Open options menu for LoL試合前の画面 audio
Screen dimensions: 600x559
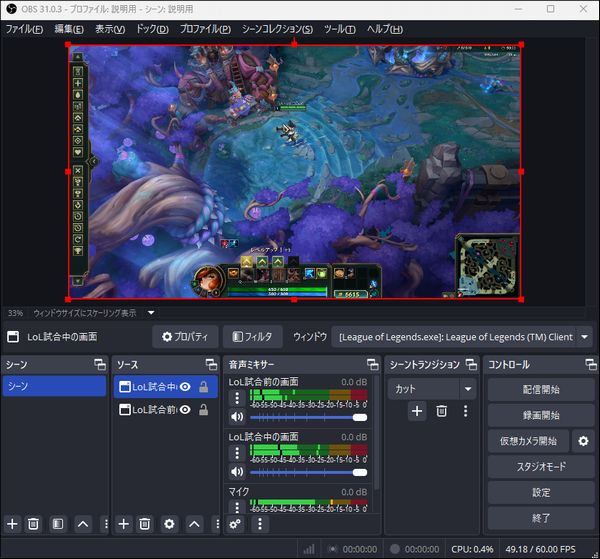click(x=237, y=398)
